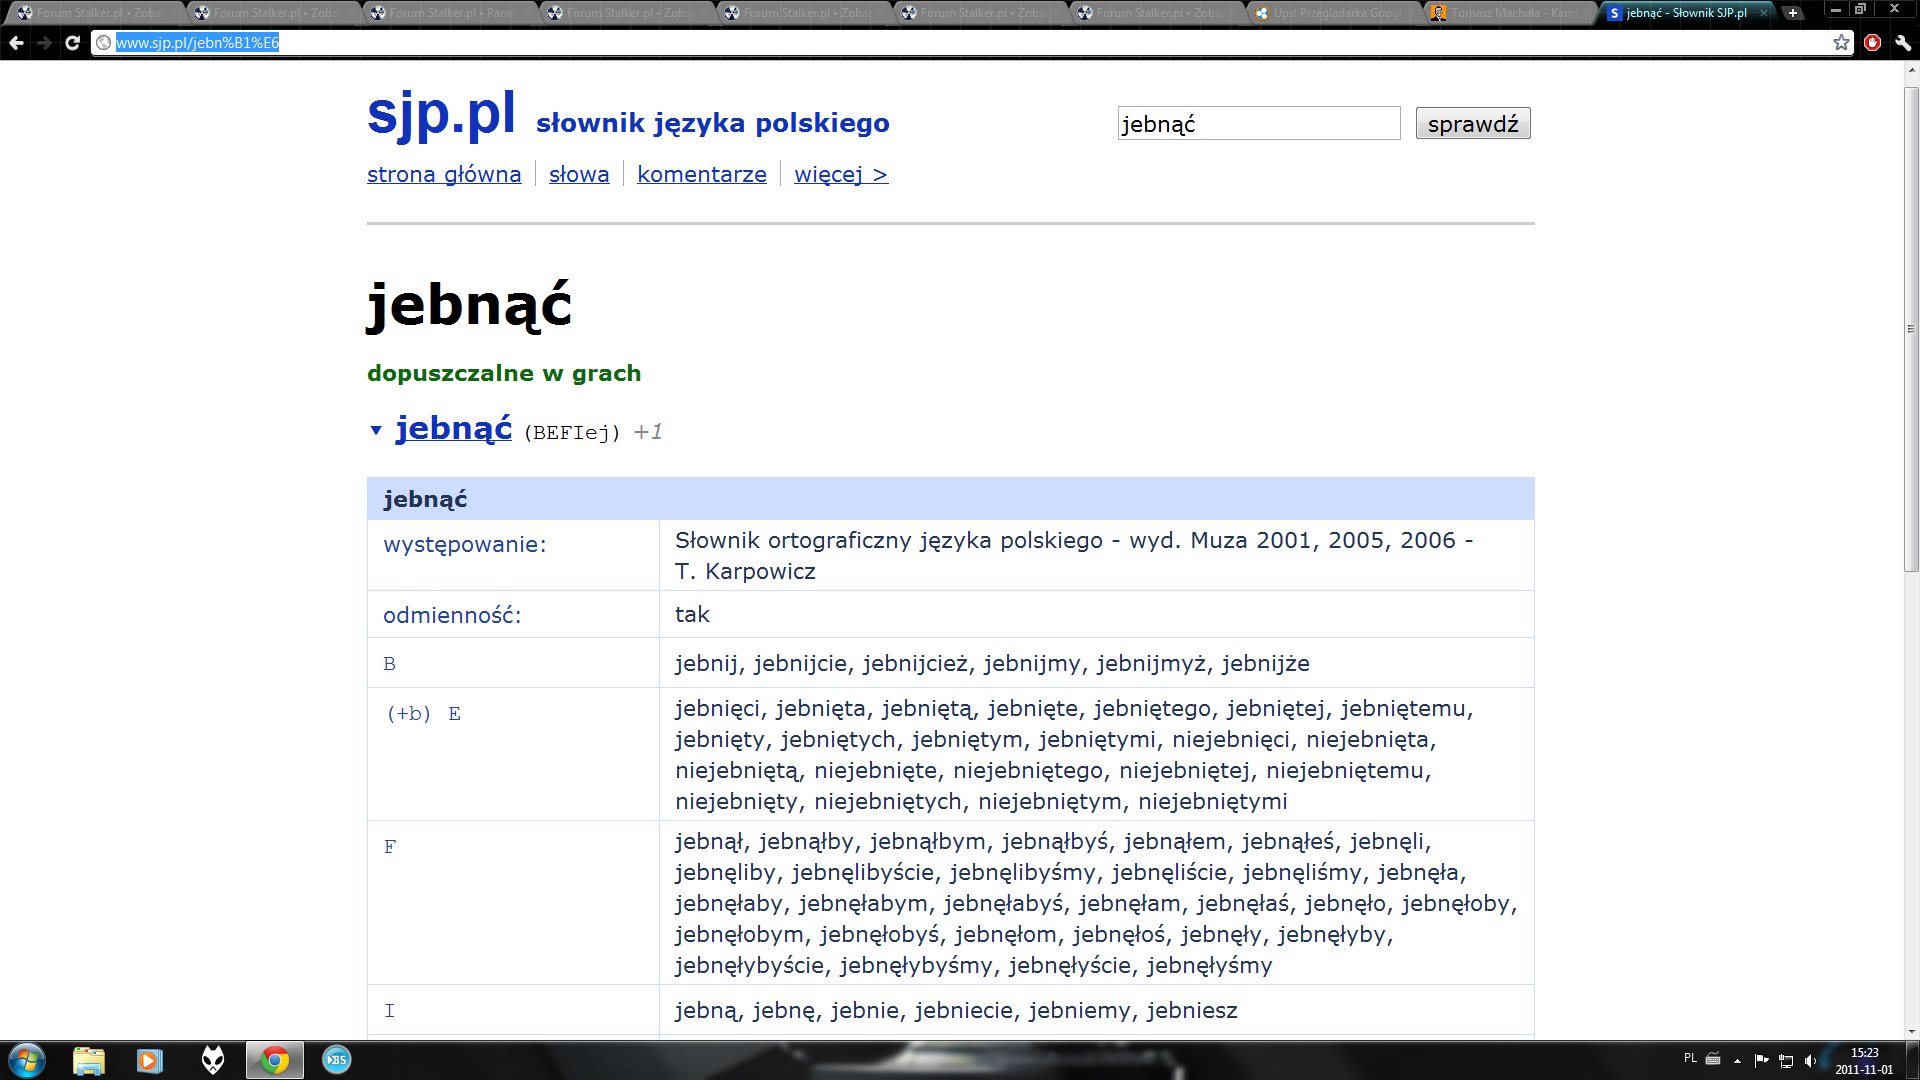Expand the 'więcej >' menu link

840,174
